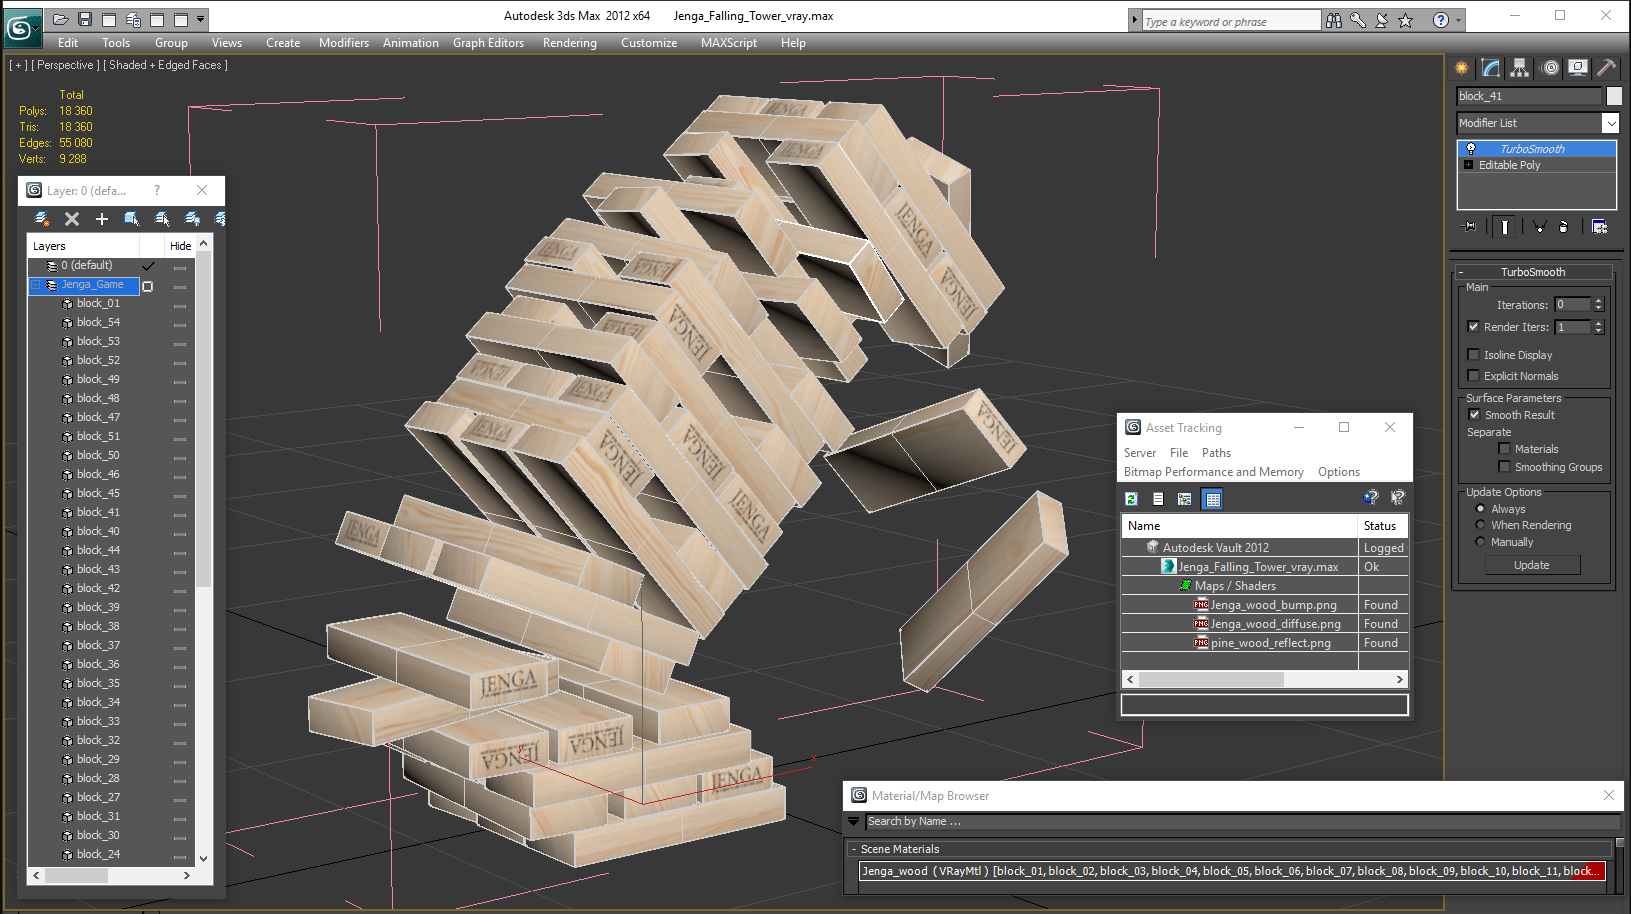Click the Open File folder icon

tap(60, 19)
